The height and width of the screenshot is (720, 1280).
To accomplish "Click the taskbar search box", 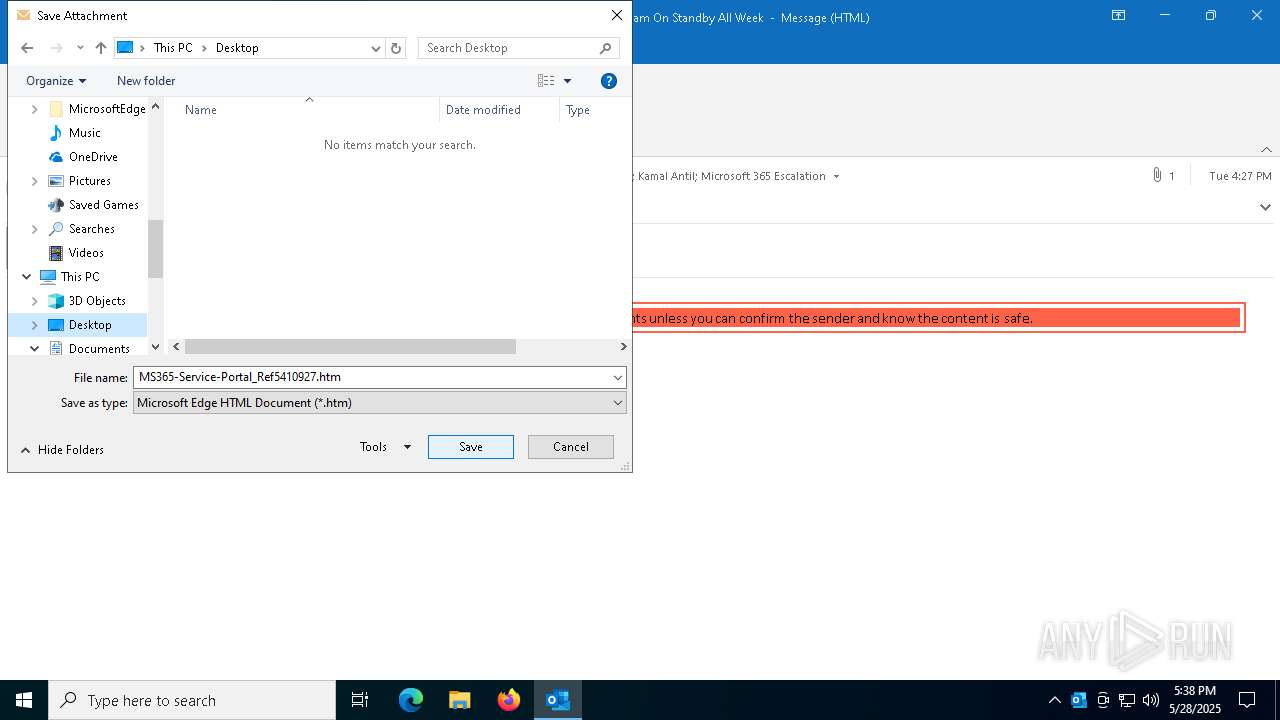I will coord(192,700).
